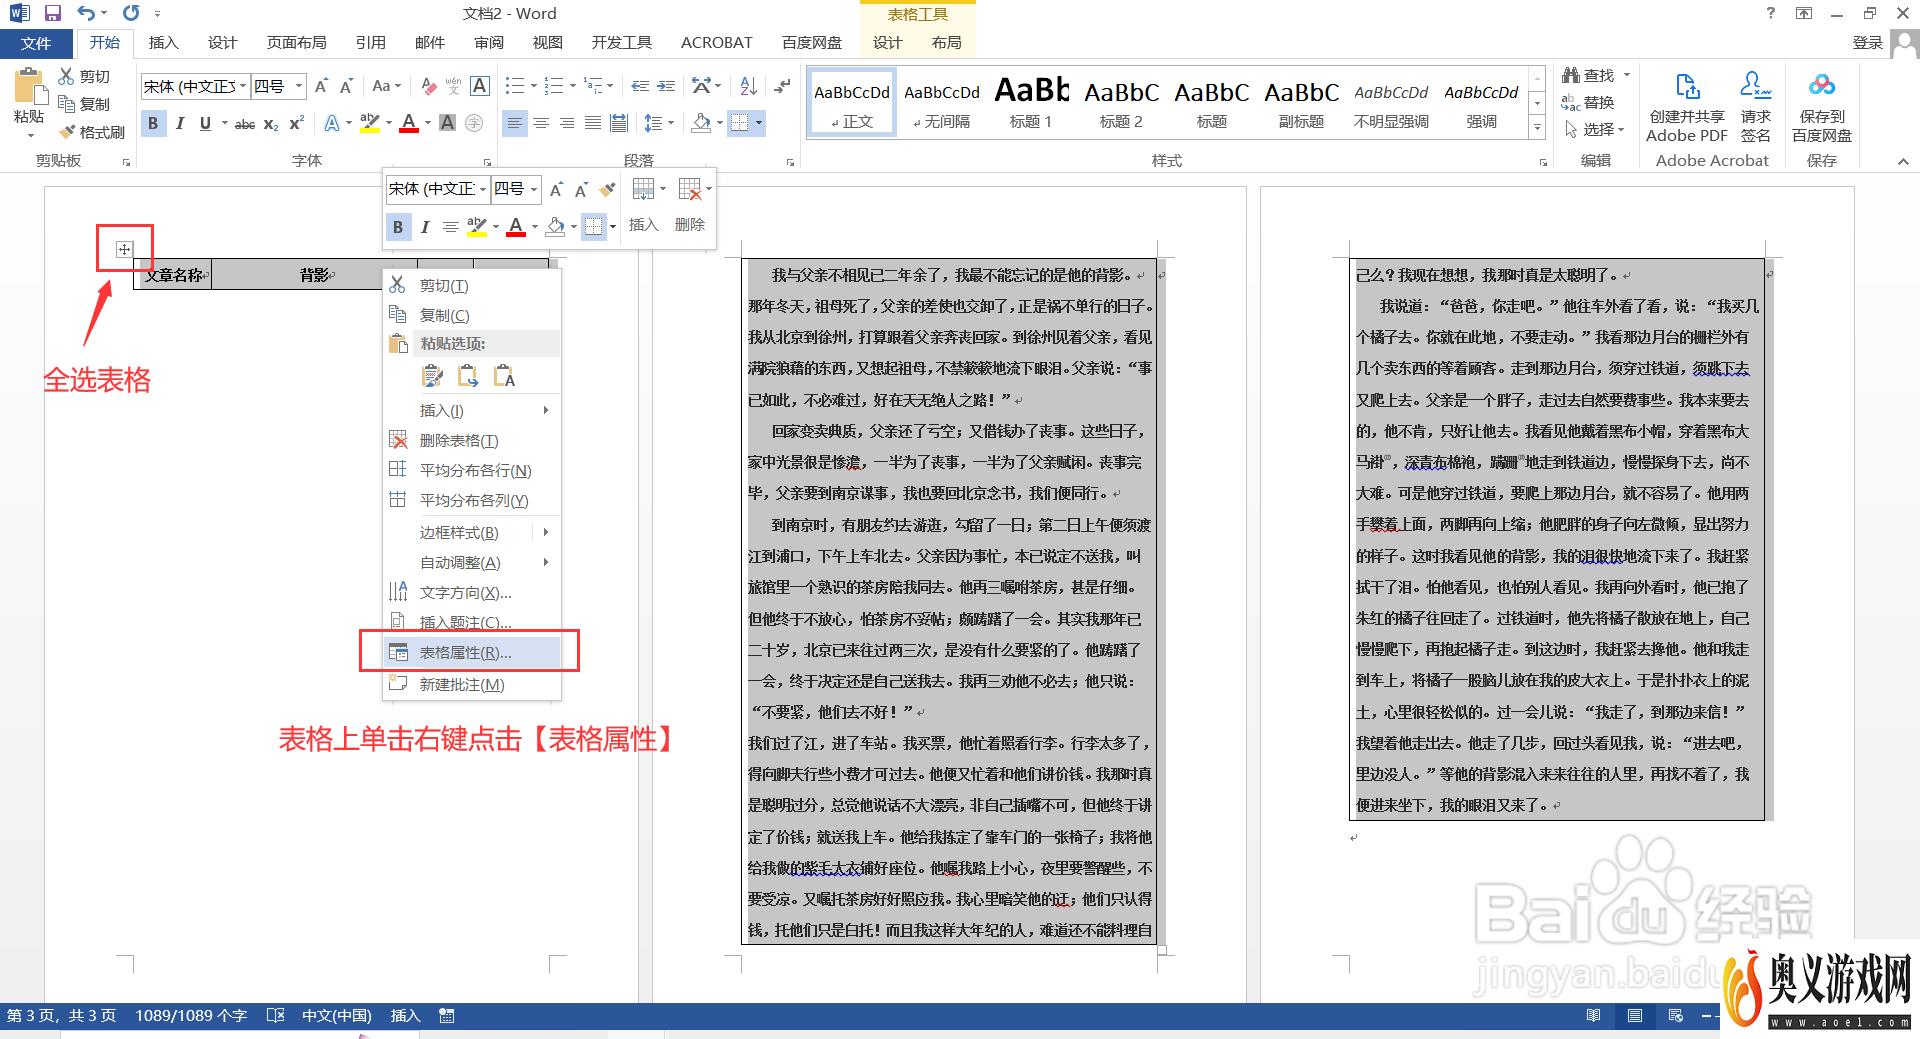The height and width of the screenshot is (1039, 1920).
Task: Click the Format Painter brush in the mini toolbar
Action: point(607,189)
